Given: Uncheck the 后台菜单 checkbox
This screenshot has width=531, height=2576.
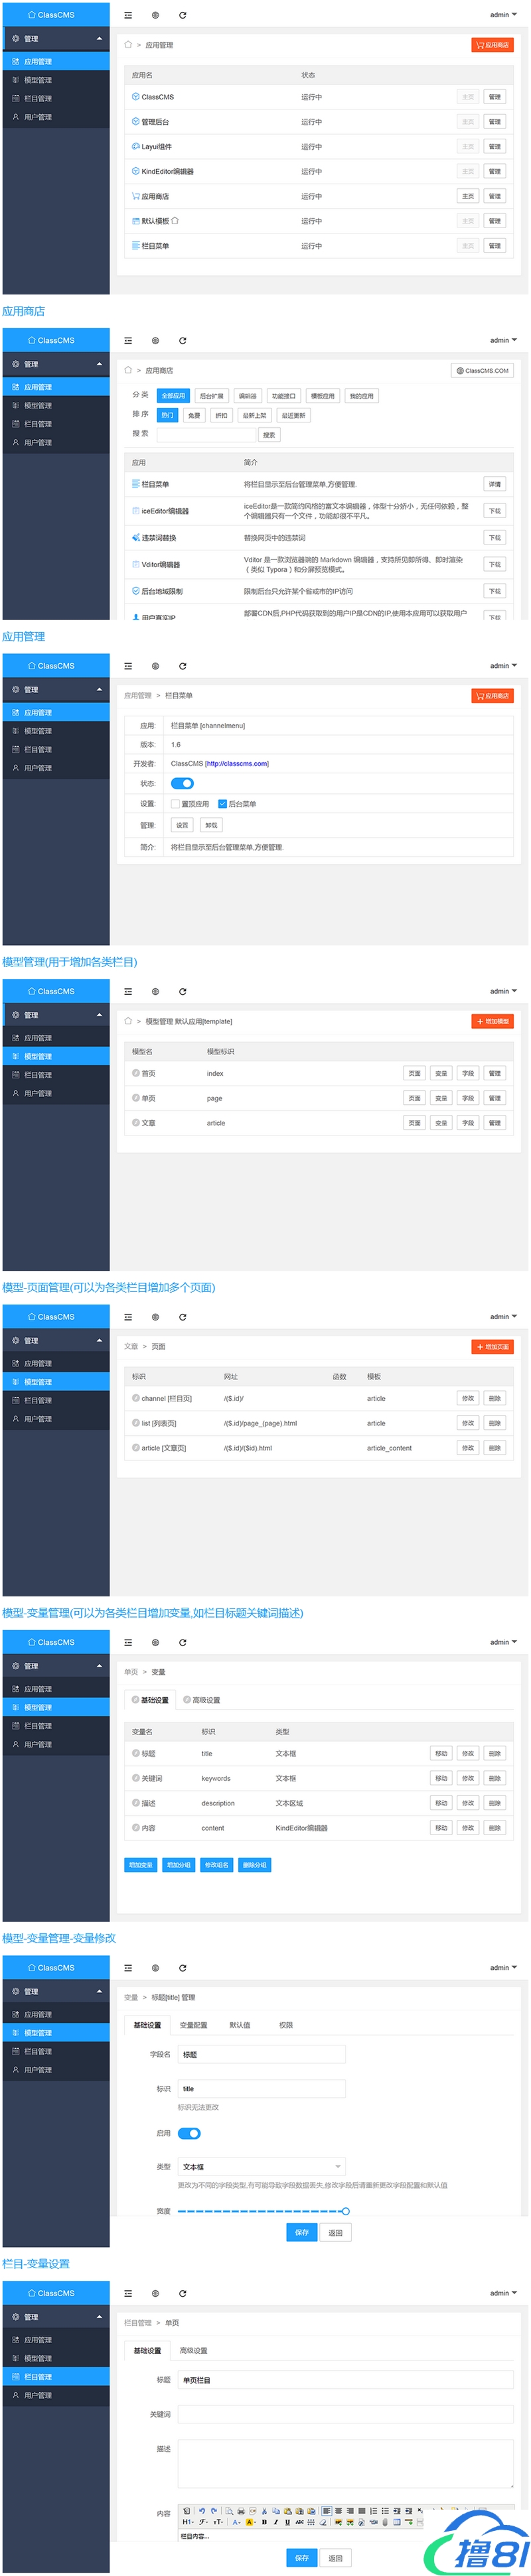Looking at the screenshot, I should tap(222, 804).
